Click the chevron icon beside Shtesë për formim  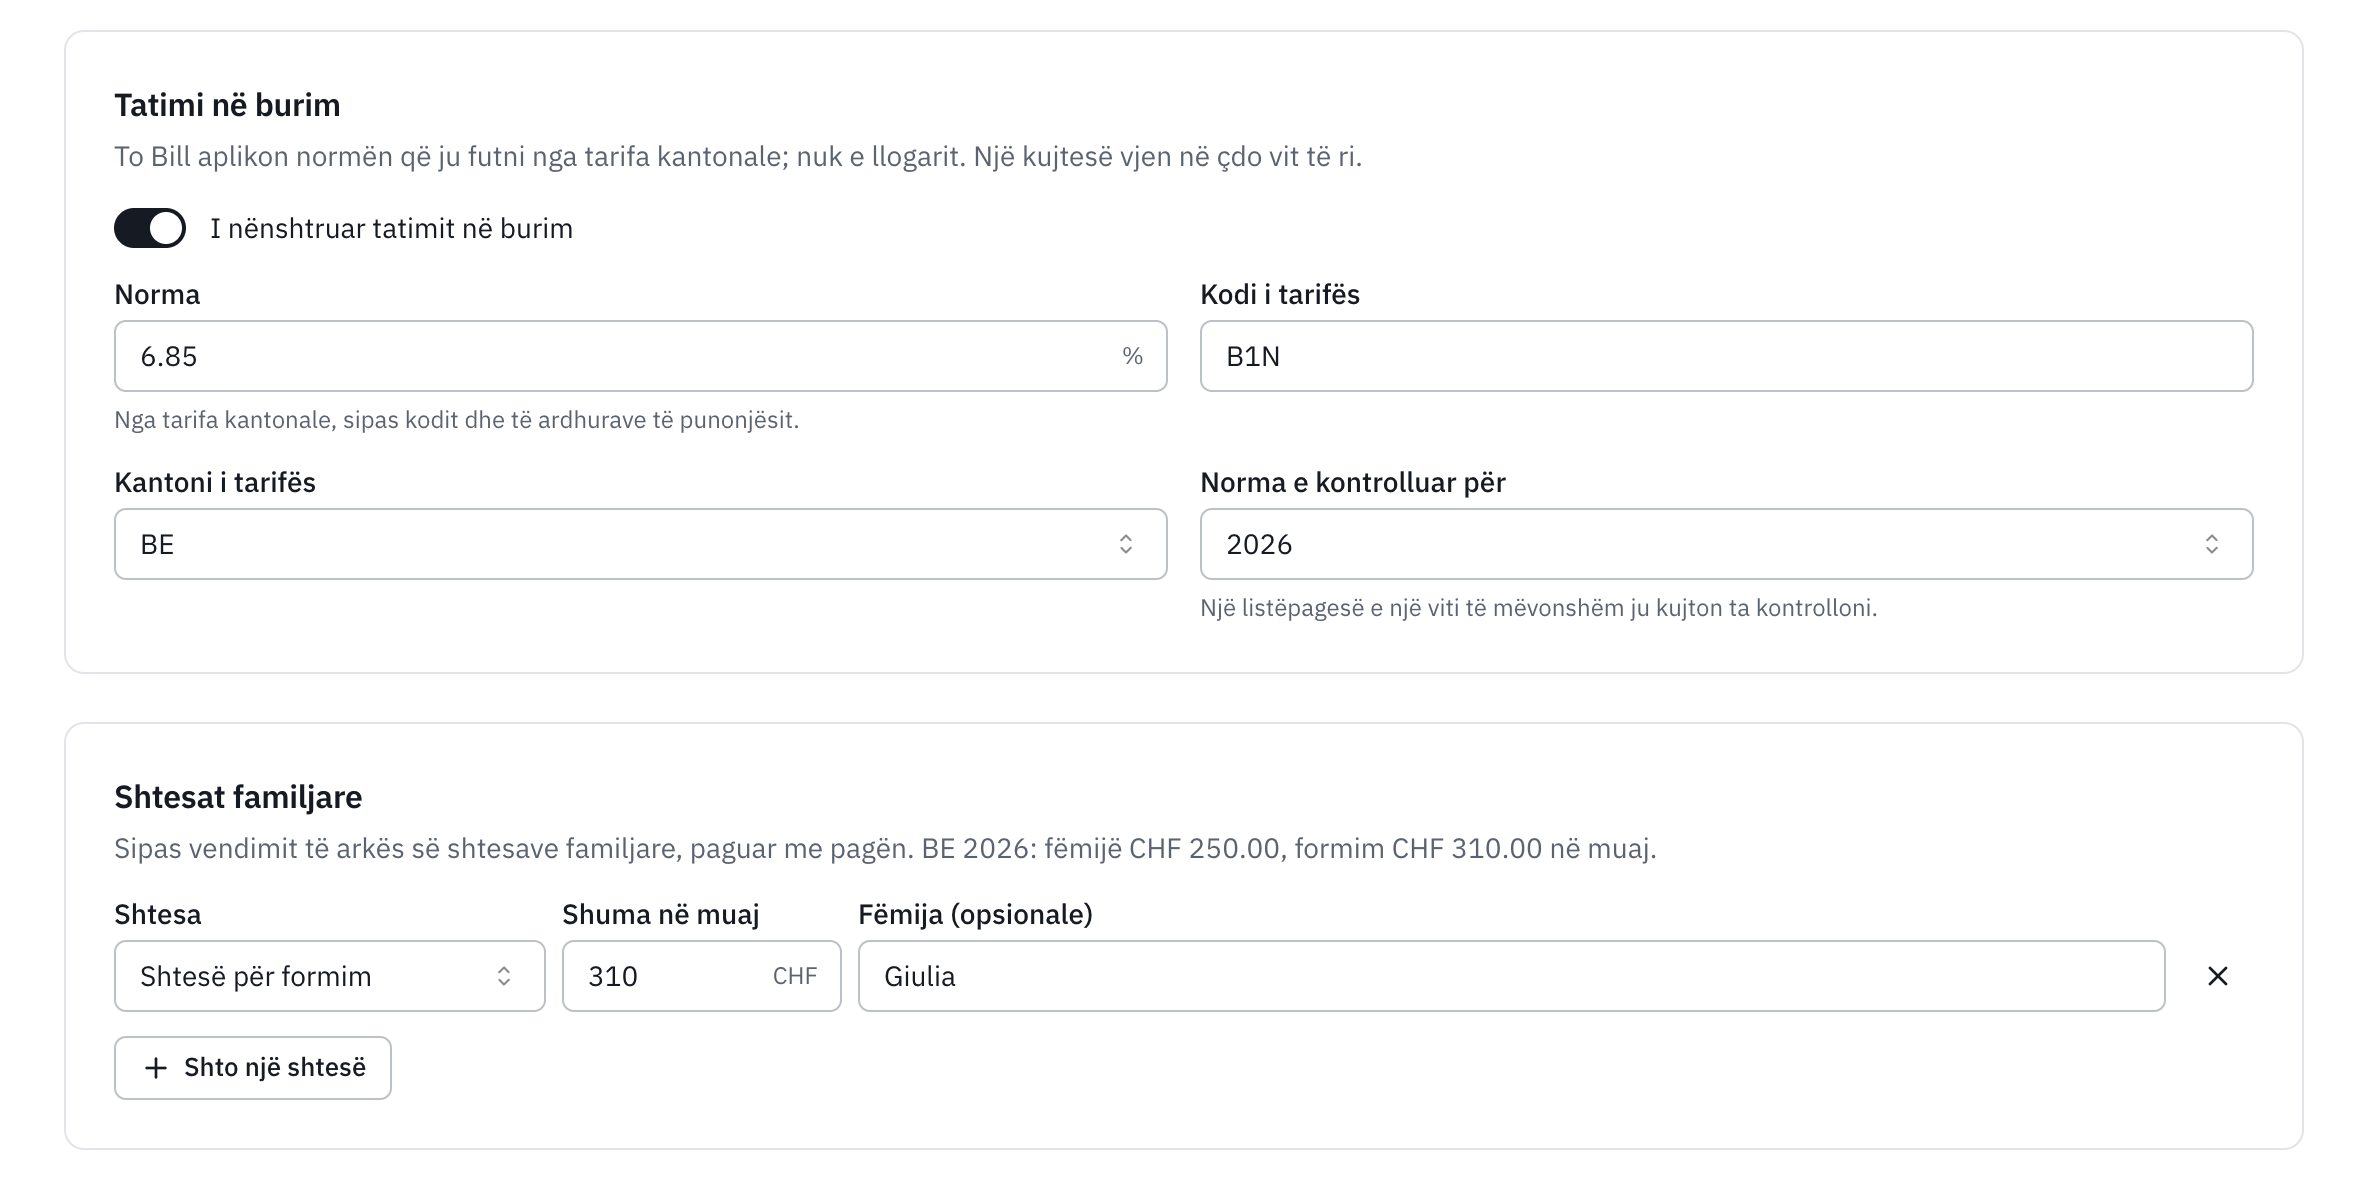pyautogui.click(x=504, y=976)
